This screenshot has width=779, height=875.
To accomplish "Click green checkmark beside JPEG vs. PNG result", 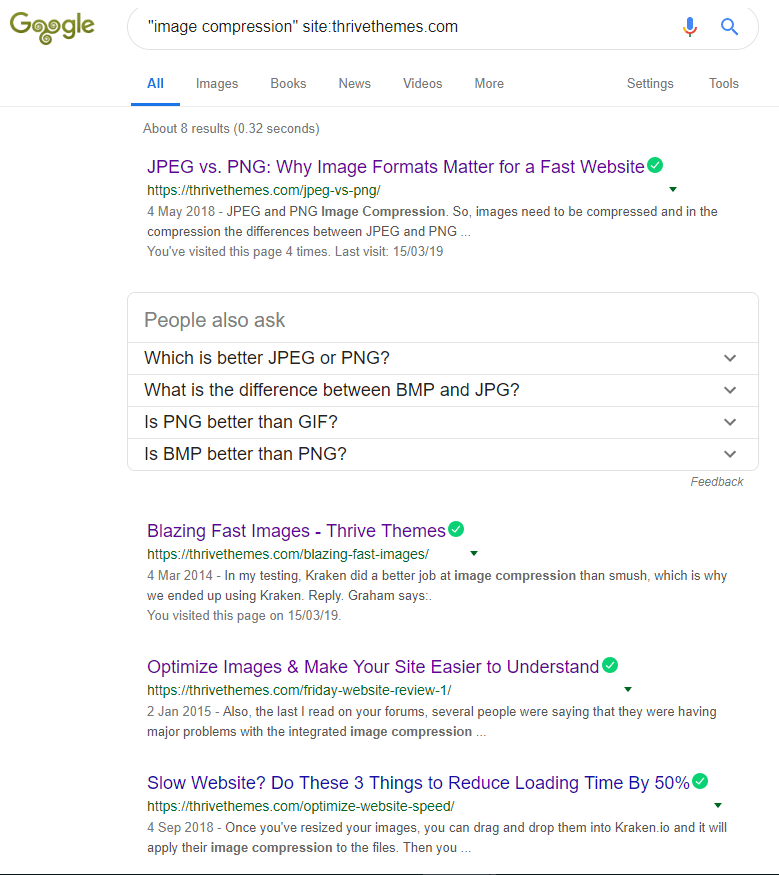I will click(x=655, y=166).
